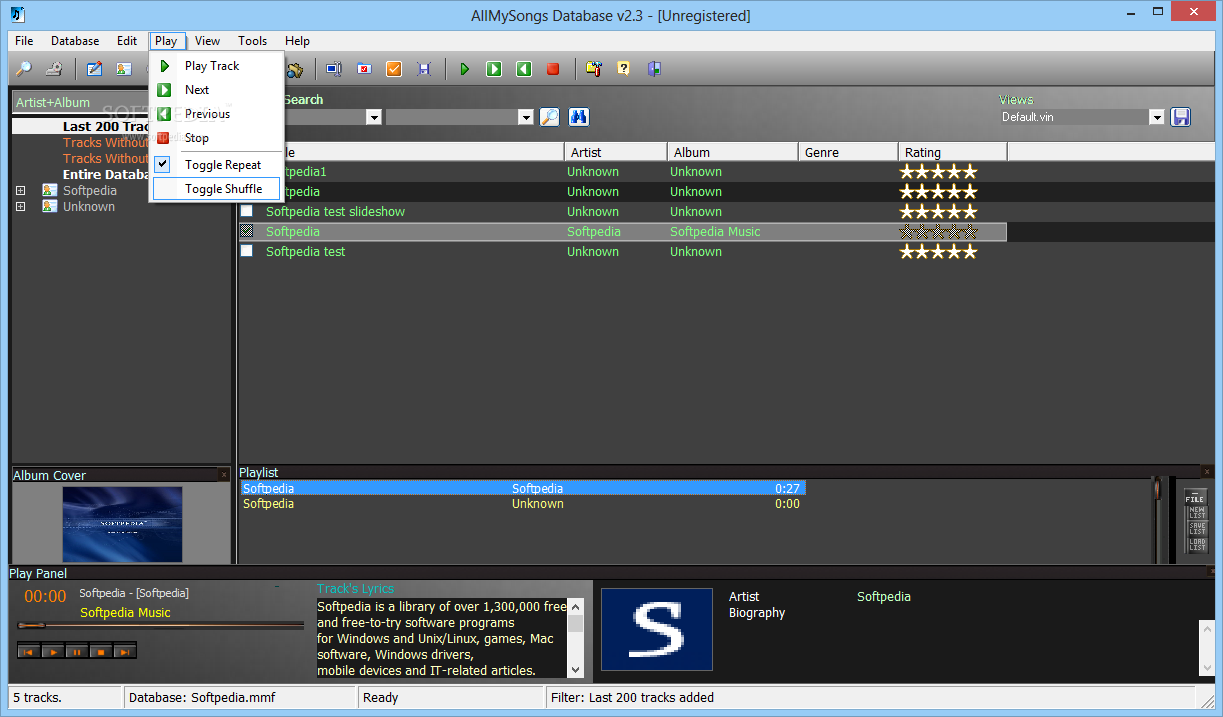The width and height of the screenshot is (1223, 717).
Task: Click the Play Panel skip-to-end button
Action: coord(125,651)
